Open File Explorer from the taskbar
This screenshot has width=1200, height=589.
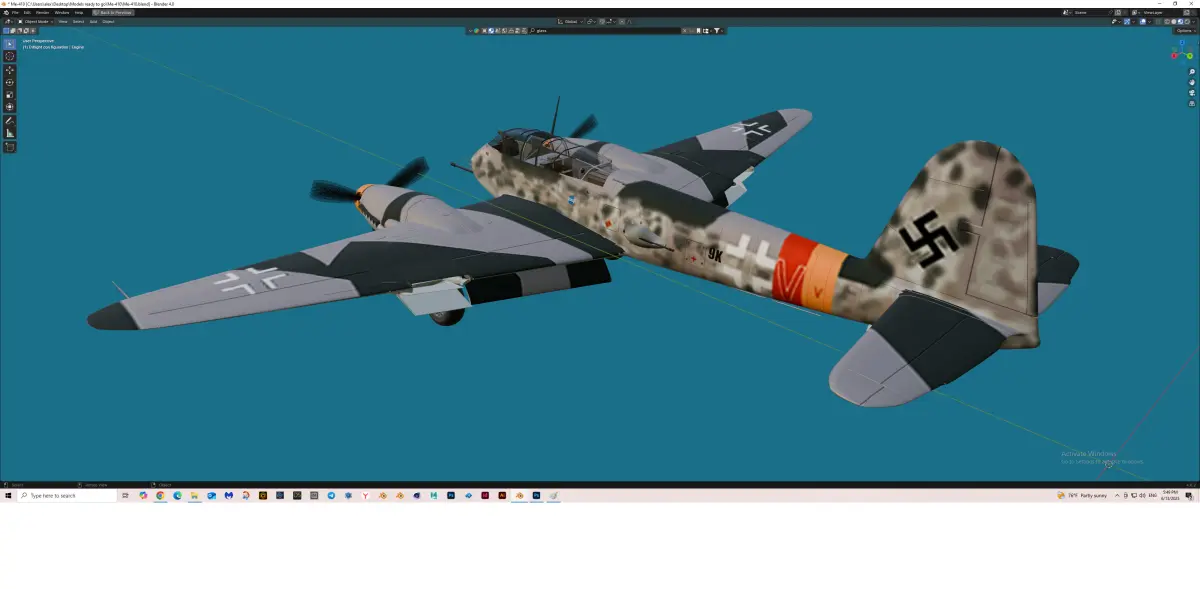point(194,495)
